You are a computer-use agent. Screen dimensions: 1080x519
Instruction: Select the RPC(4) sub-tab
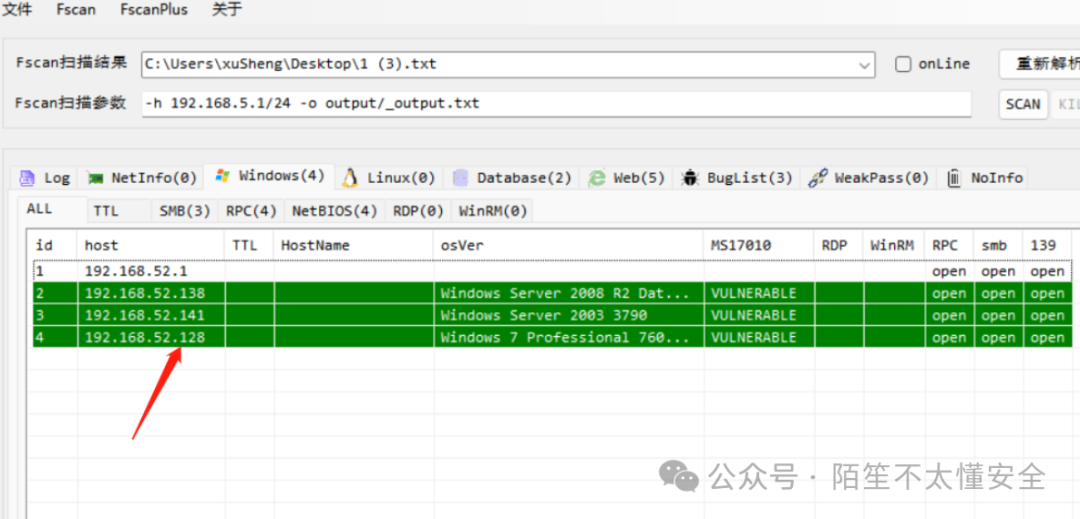click(x=251, y=211)
